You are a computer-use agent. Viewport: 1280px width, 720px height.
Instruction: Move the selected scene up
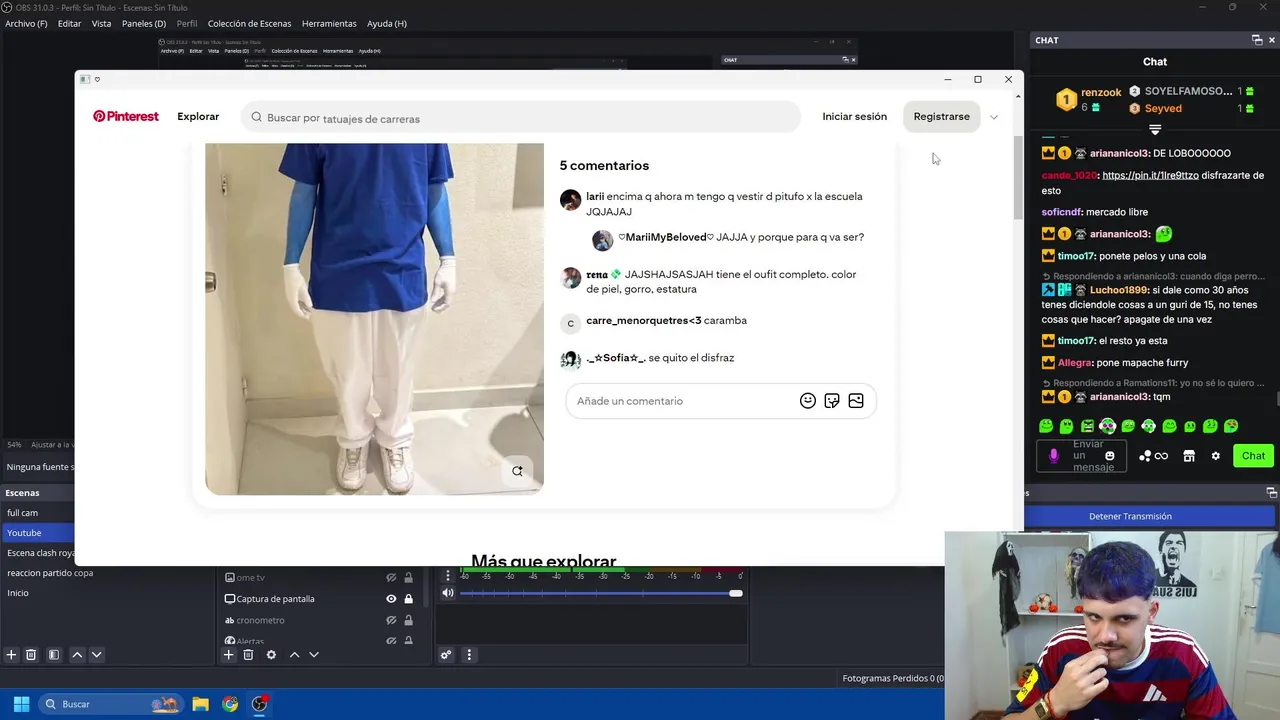[x=77, y=655]
